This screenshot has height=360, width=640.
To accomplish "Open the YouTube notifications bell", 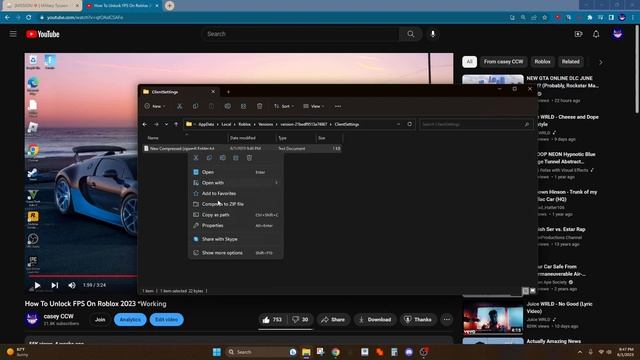I will click(x=596, y=34).
